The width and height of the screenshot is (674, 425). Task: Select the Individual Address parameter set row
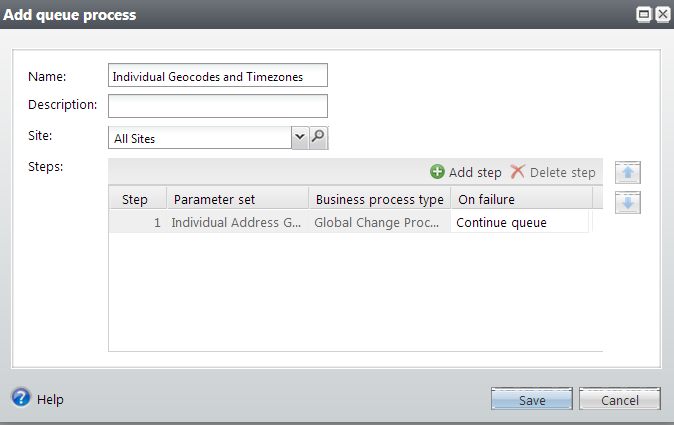tap(236, 222)
